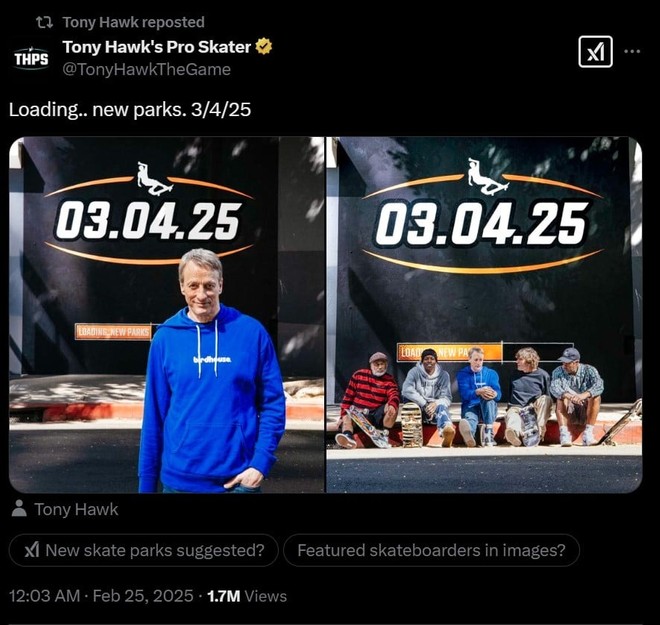Image resolution: width=660 pixels, height=625 pixels.
Task: Open the THPS profile avatar
Action: coord(31,58)
